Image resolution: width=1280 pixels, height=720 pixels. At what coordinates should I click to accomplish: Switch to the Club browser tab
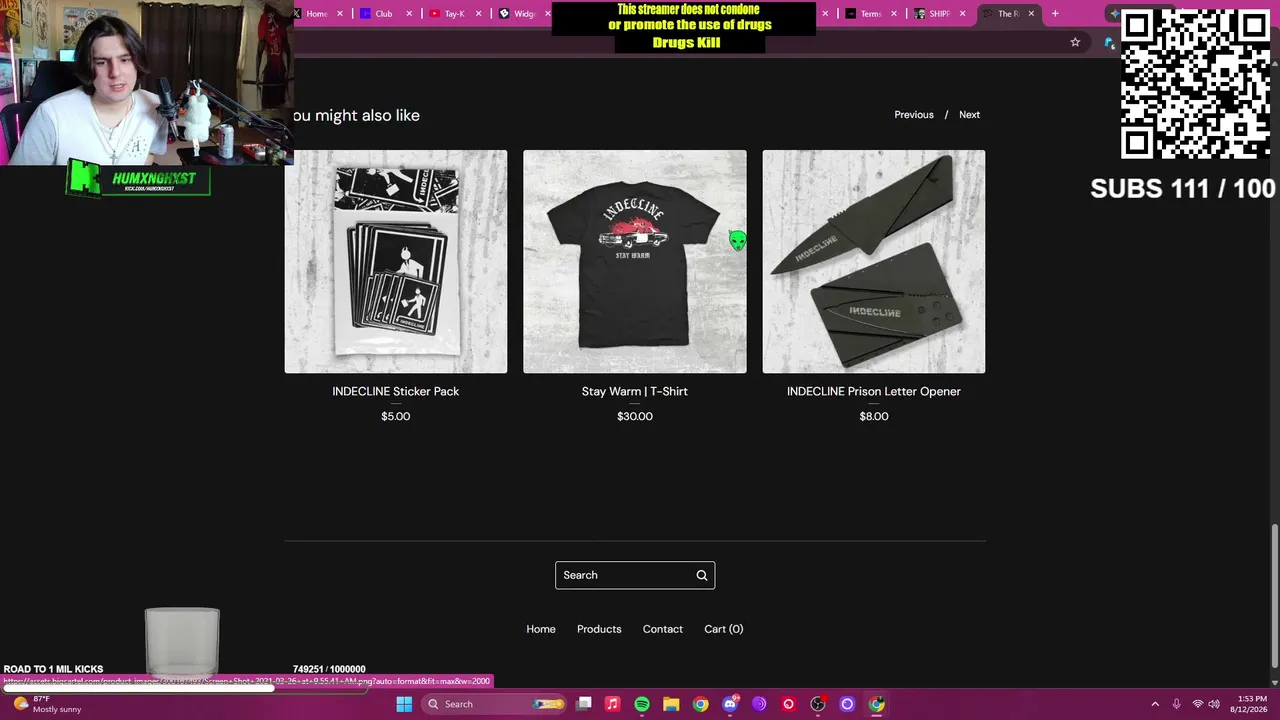point(385,14)
